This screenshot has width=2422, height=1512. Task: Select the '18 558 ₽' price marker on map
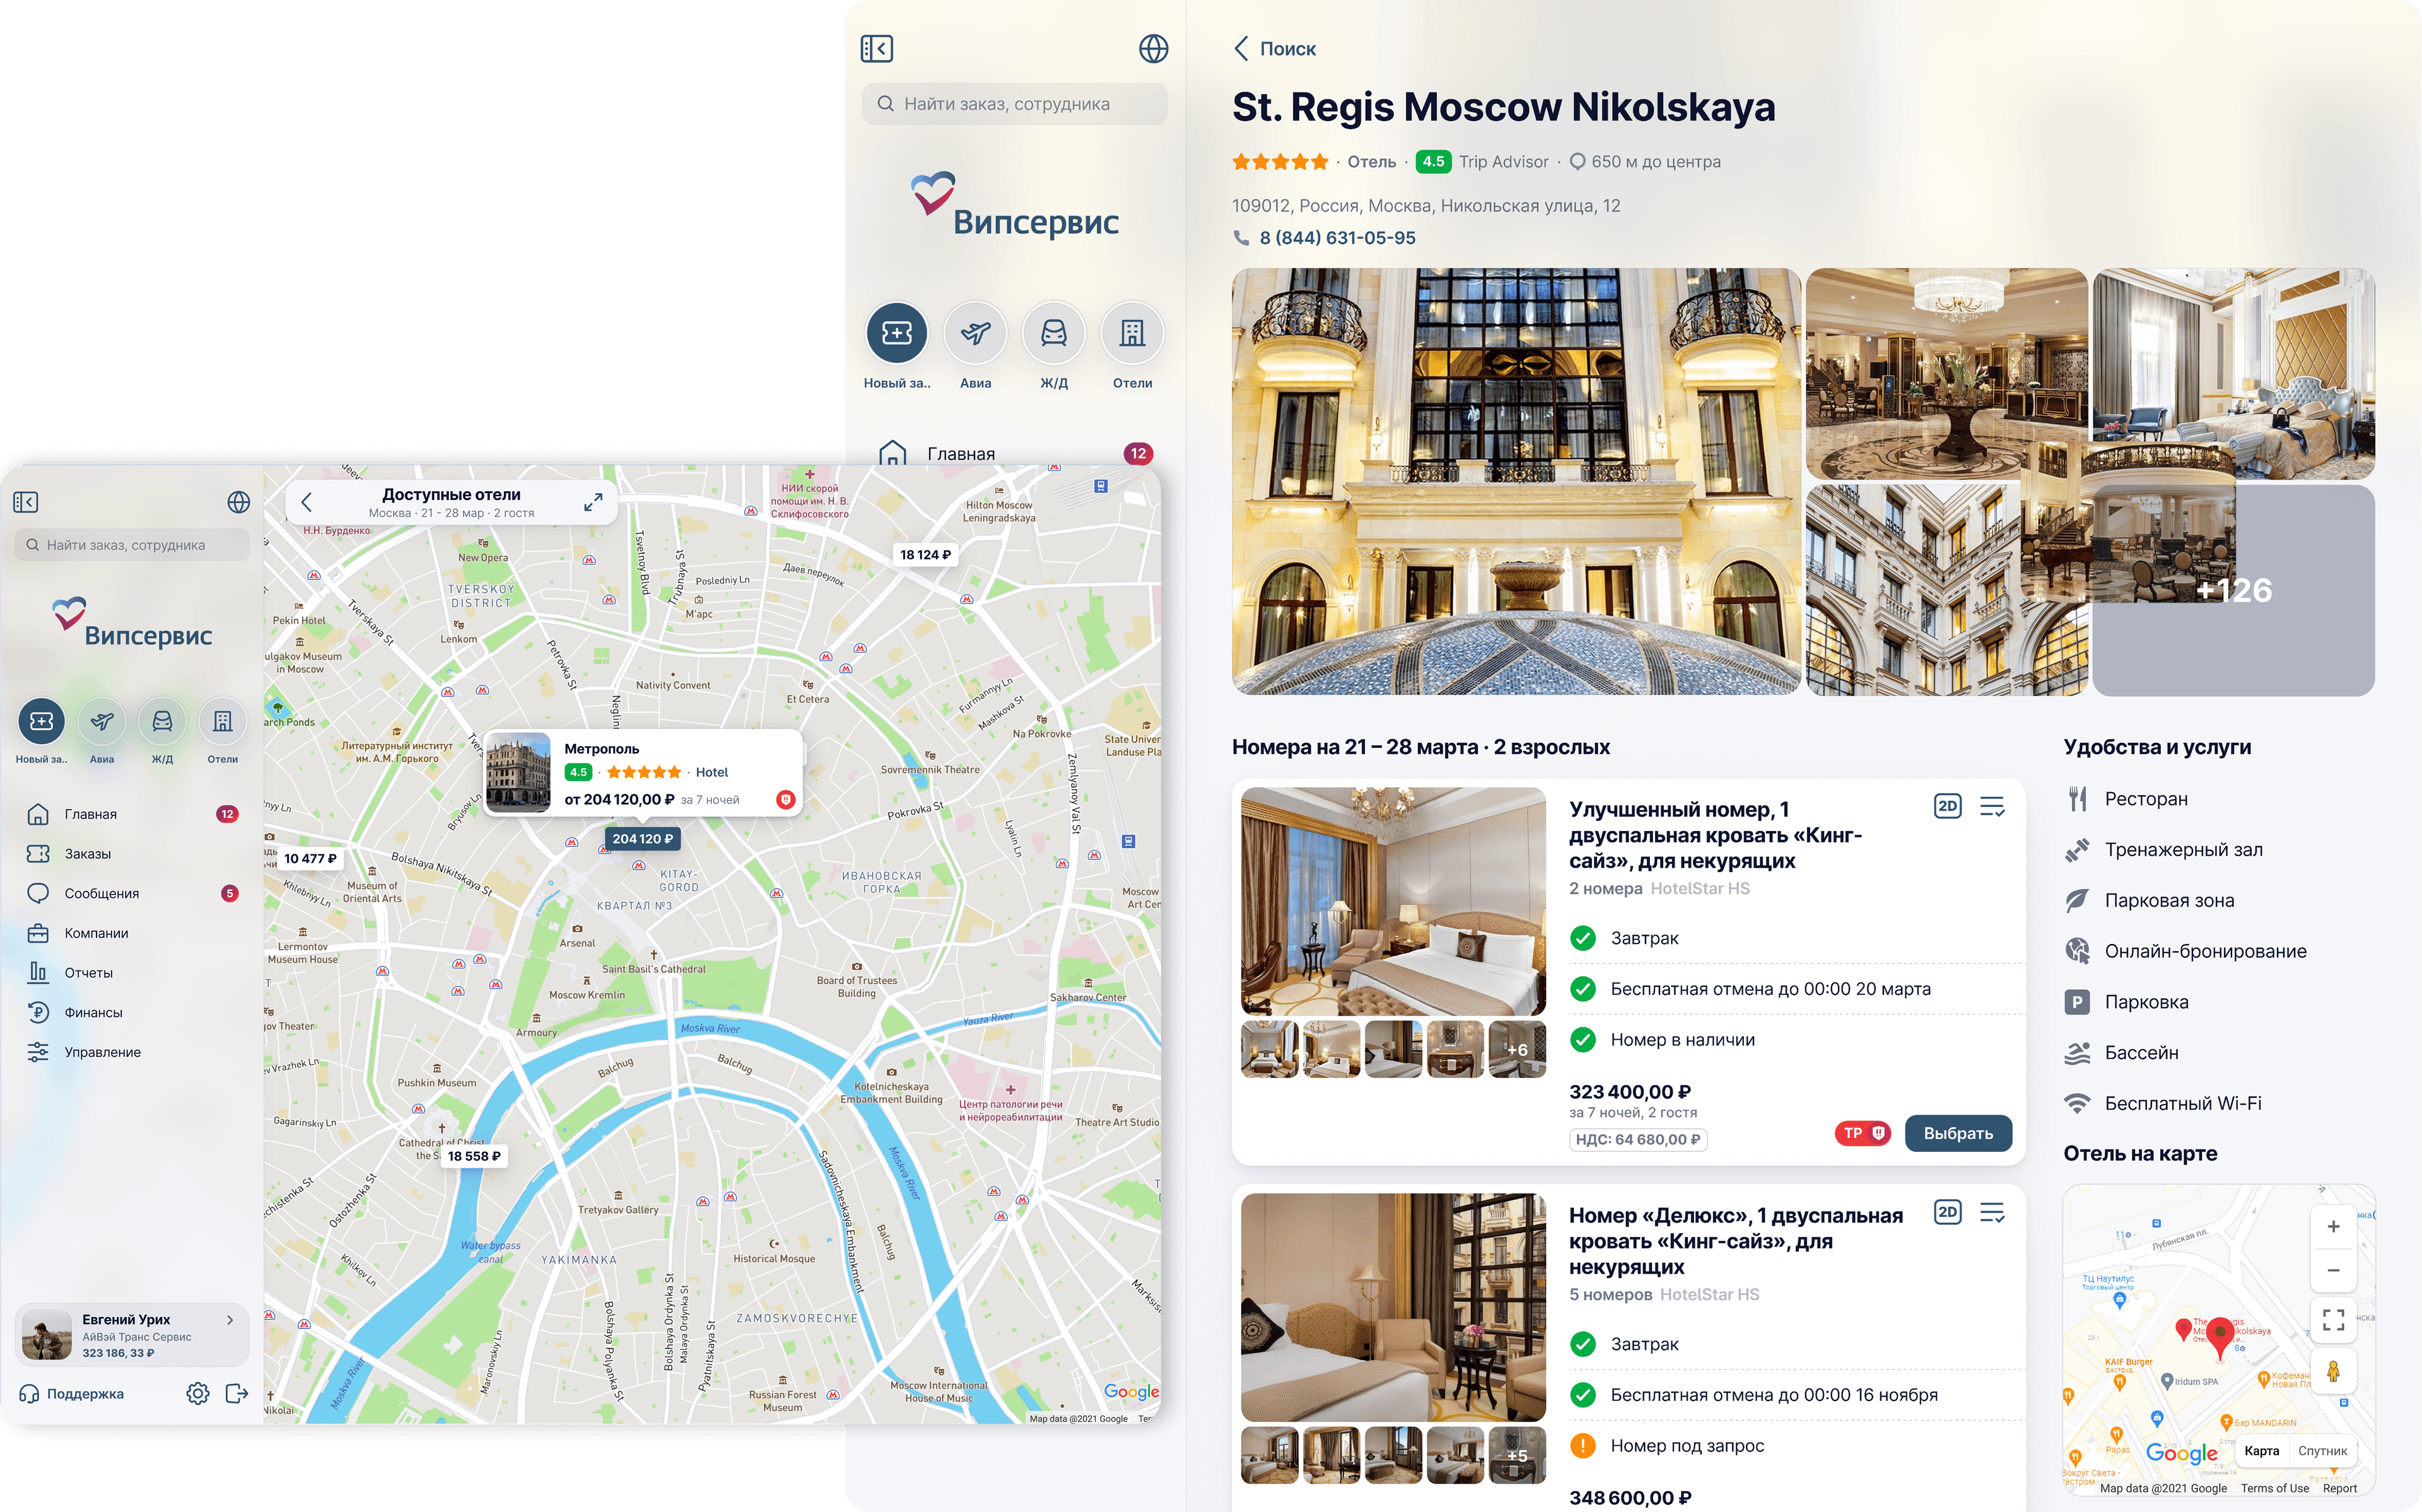474,1156
